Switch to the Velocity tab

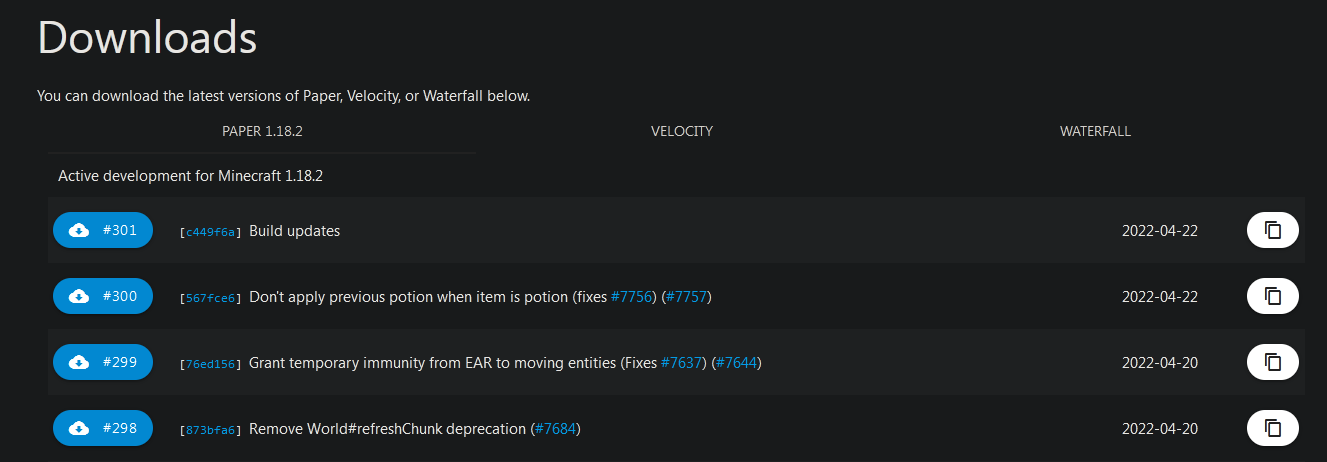pos(682,131)
